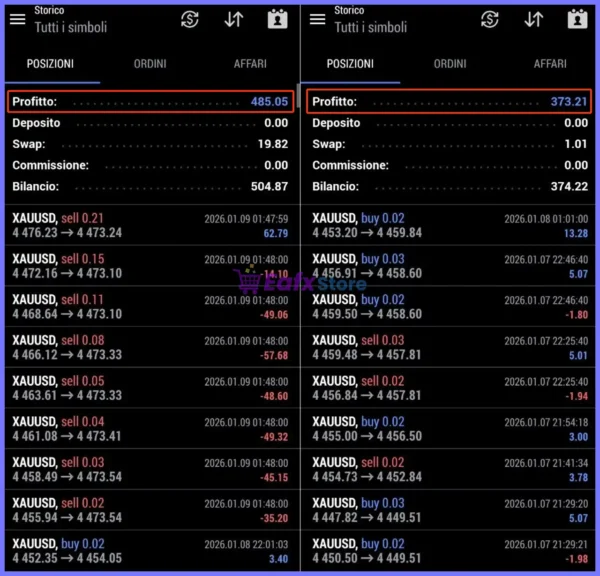Open XAUUSD sell 0.21 position
Viewport: 600px width, 576px height.
[x=152, y=225]
